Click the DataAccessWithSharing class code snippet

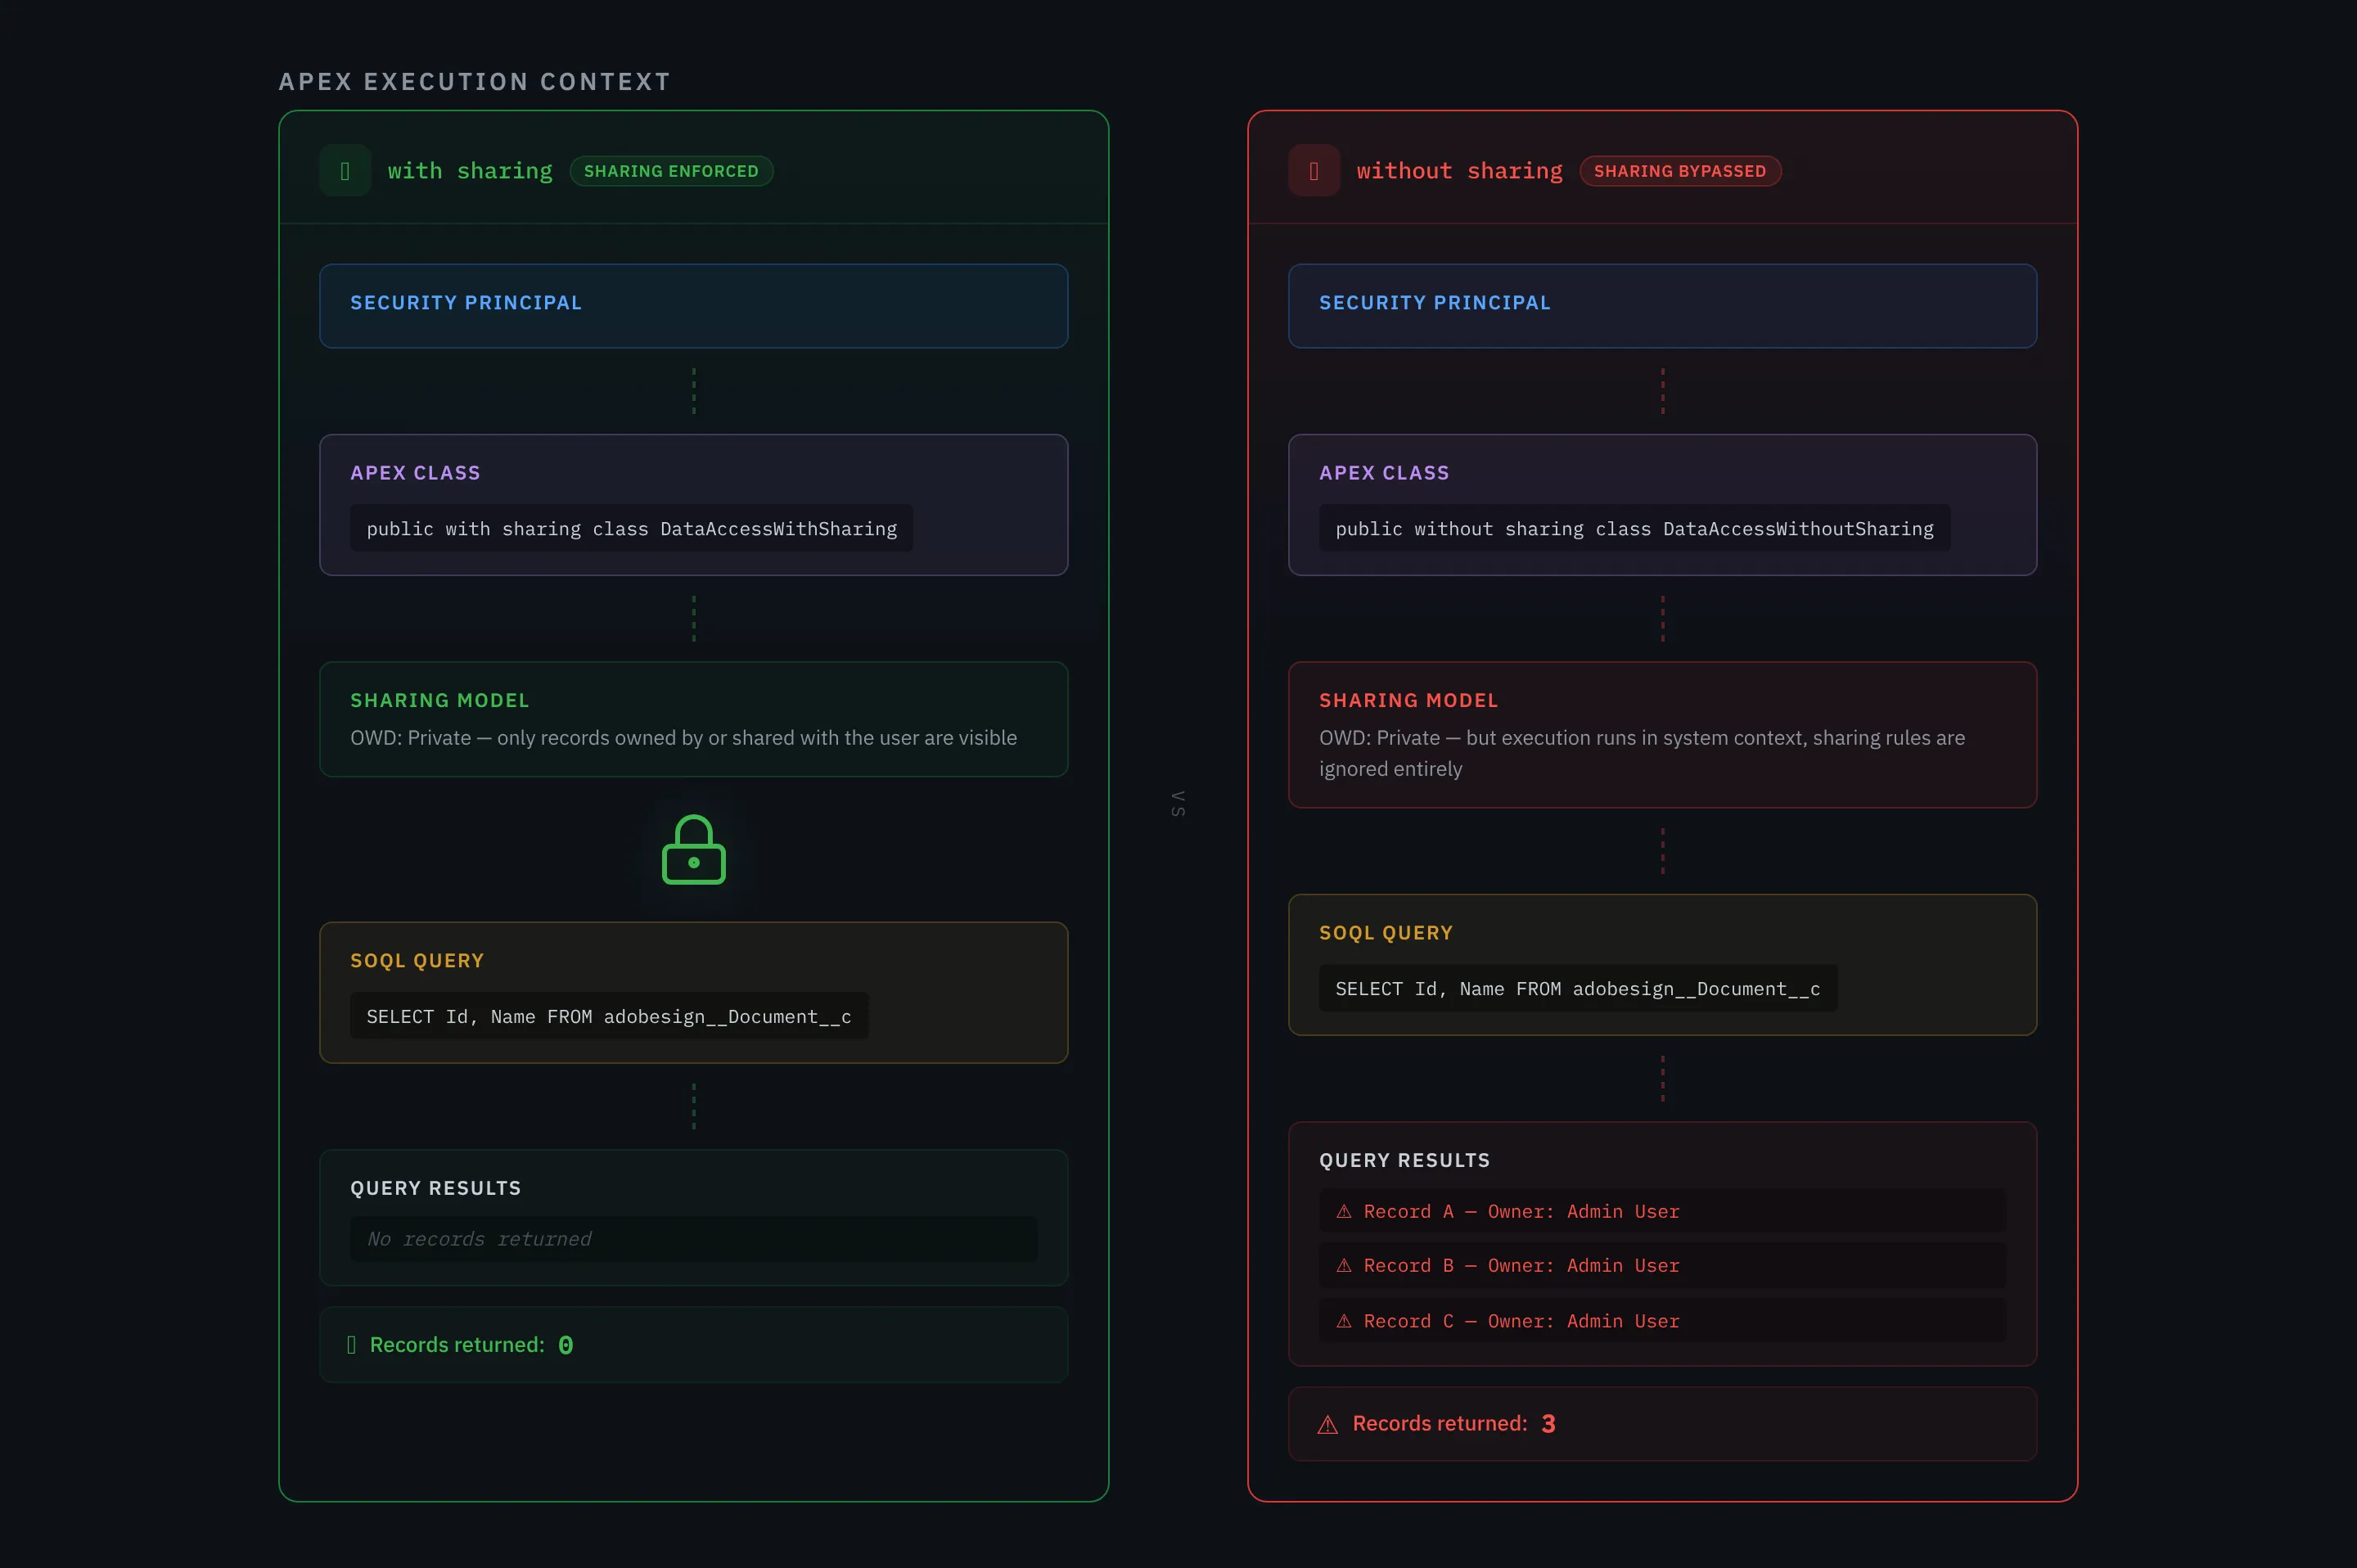coord(631,529)
